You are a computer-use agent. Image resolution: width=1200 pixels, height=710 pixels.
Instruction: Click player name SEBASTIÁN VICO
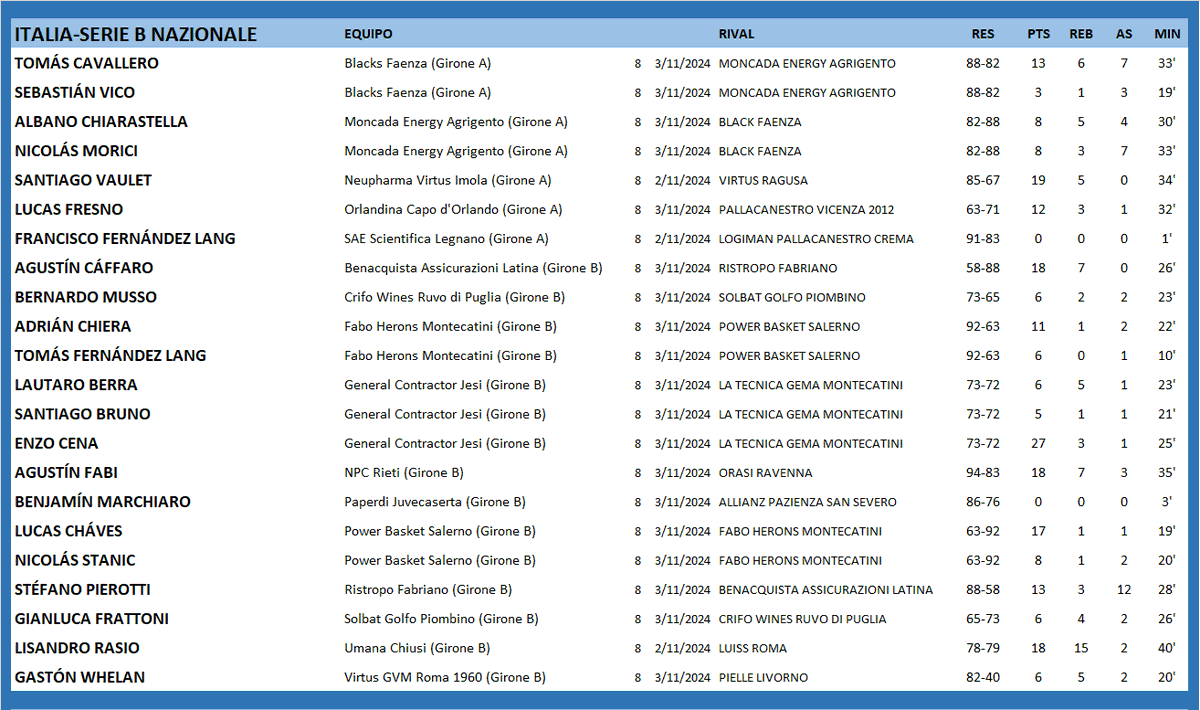(75, 92)
